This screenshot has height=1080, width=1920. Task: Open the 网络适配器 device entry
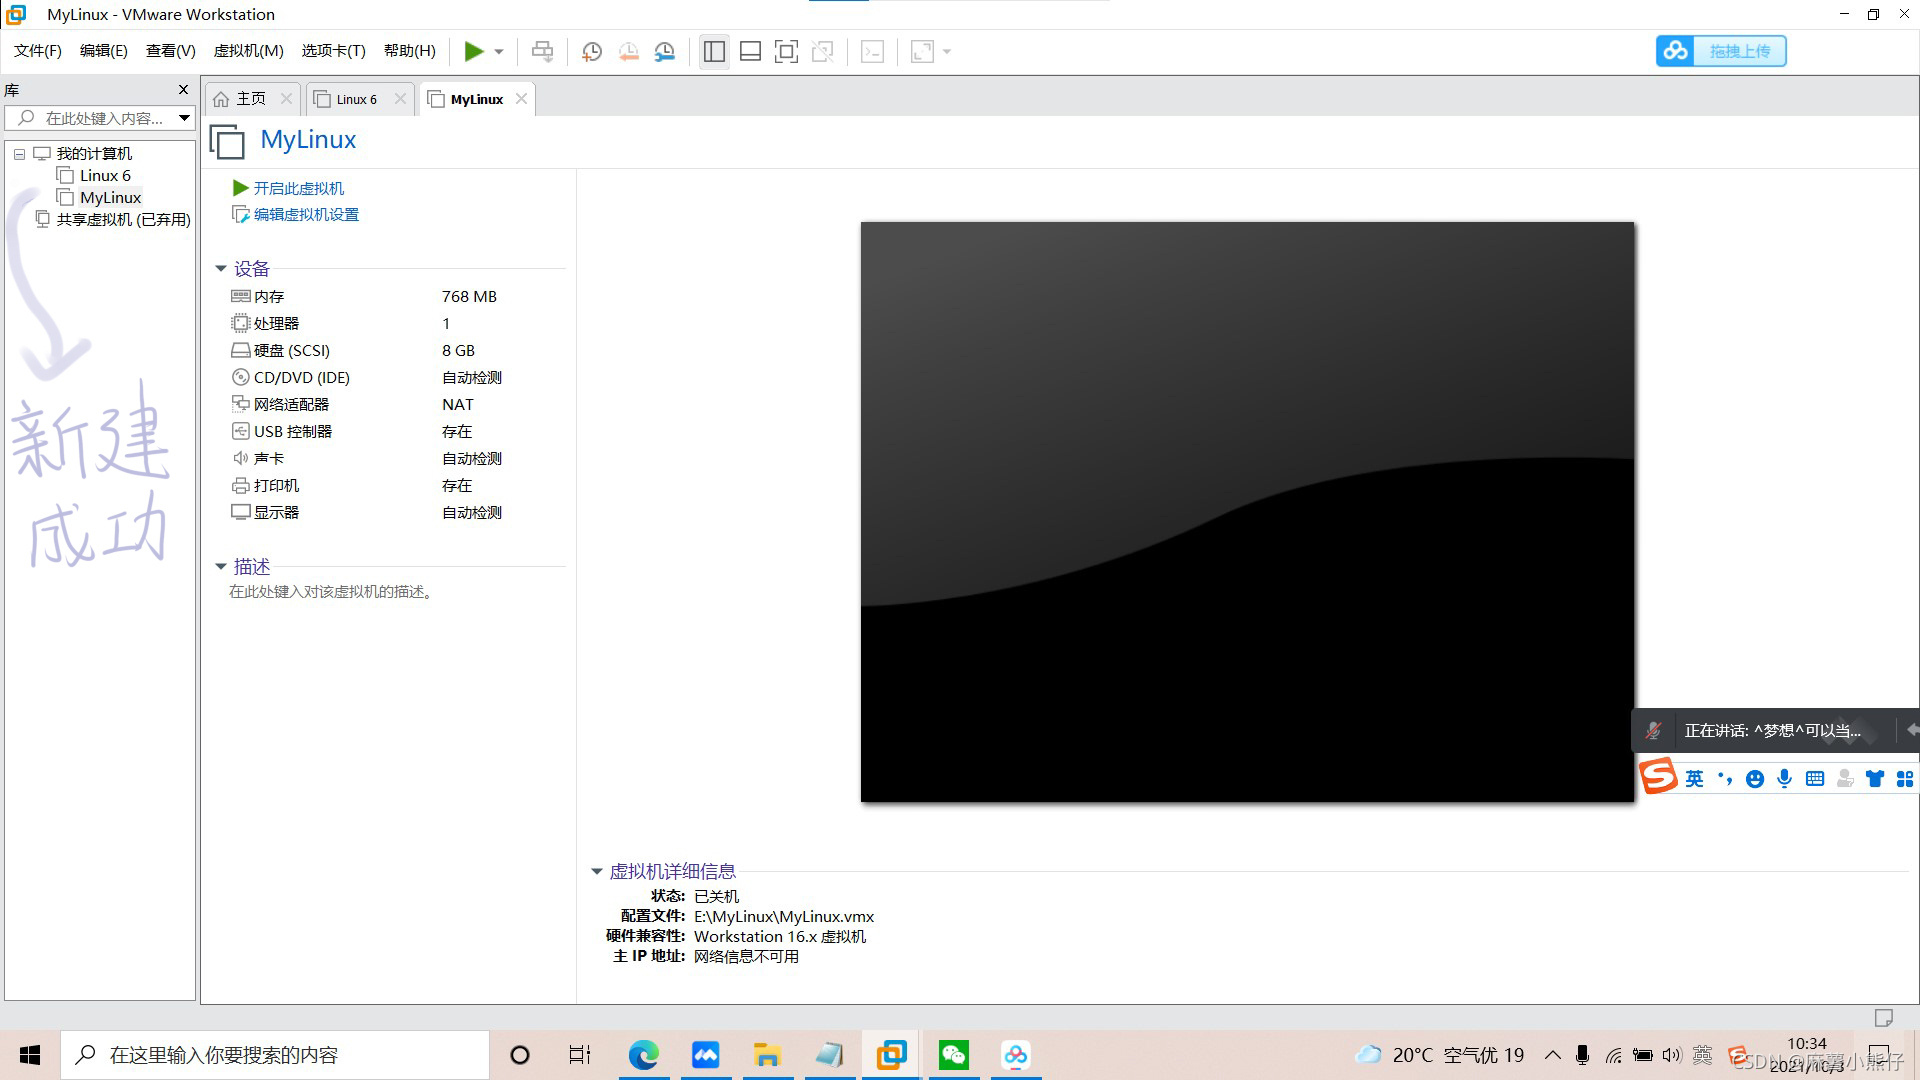(291, 404)
